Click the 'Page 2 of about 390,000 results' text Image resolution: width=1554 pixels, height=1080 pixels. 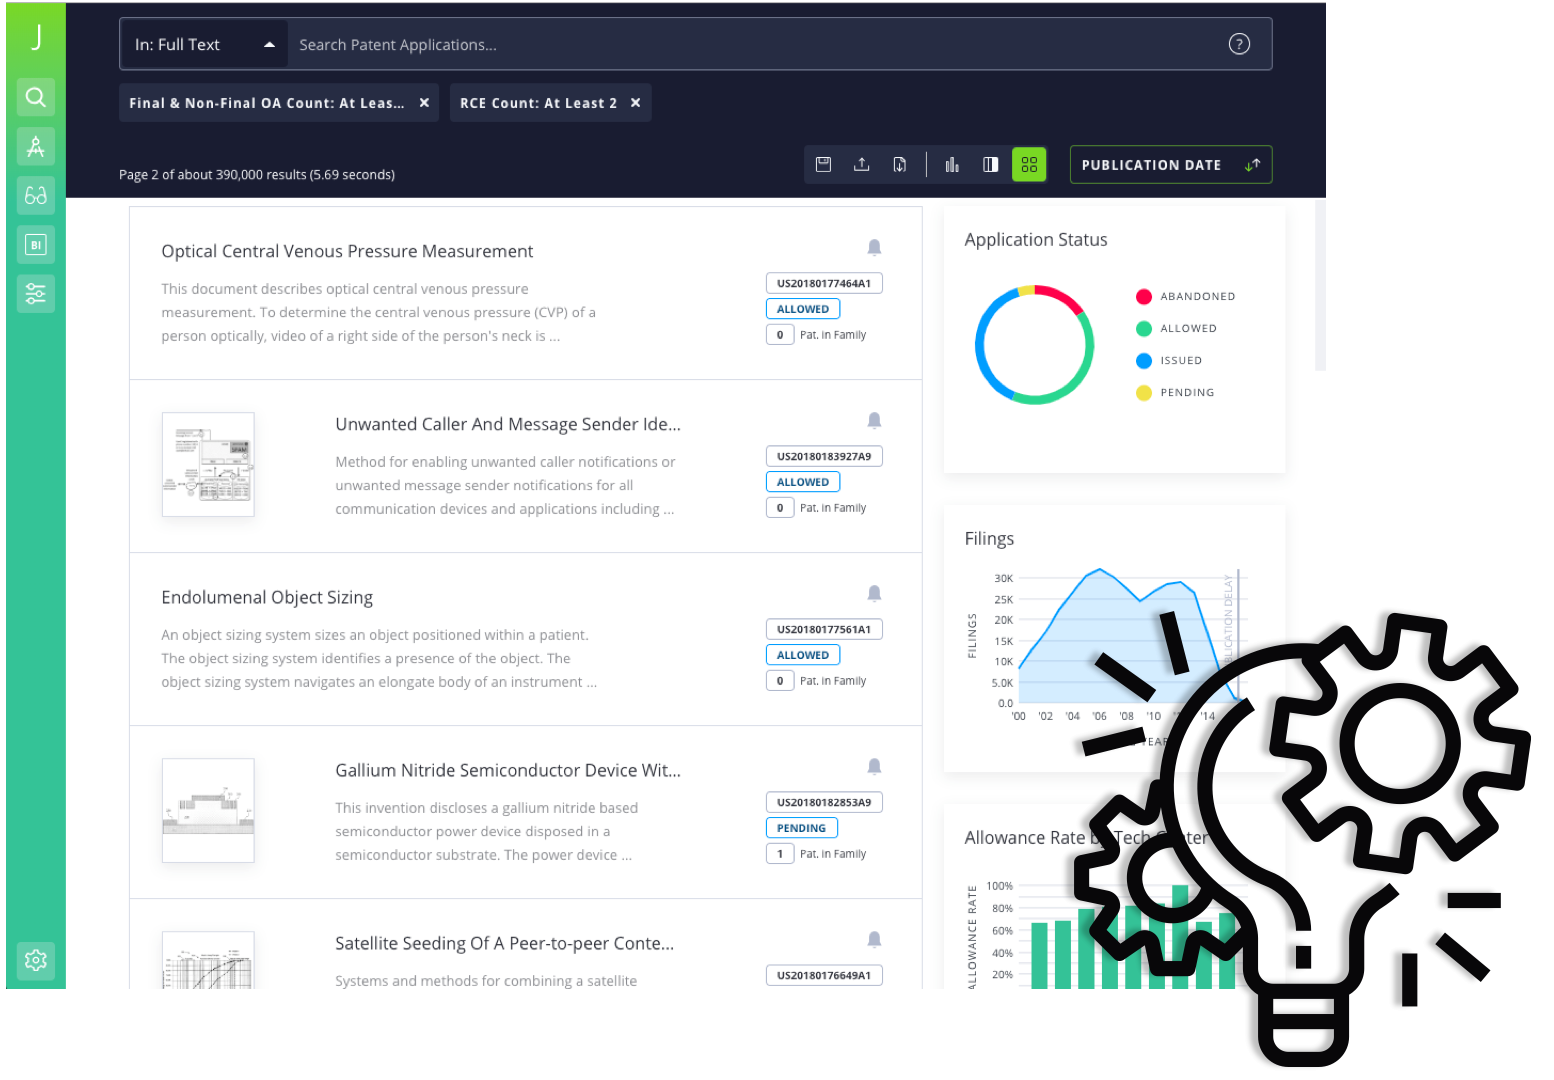point(256,174)
